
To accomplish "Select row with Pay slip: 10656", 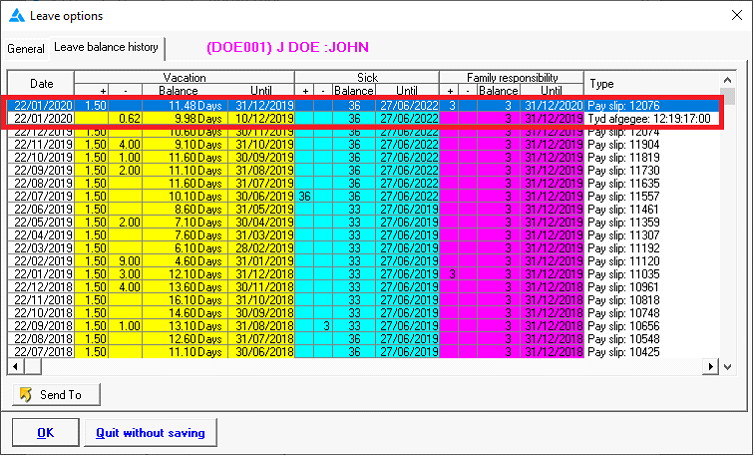I will (364, 326).
